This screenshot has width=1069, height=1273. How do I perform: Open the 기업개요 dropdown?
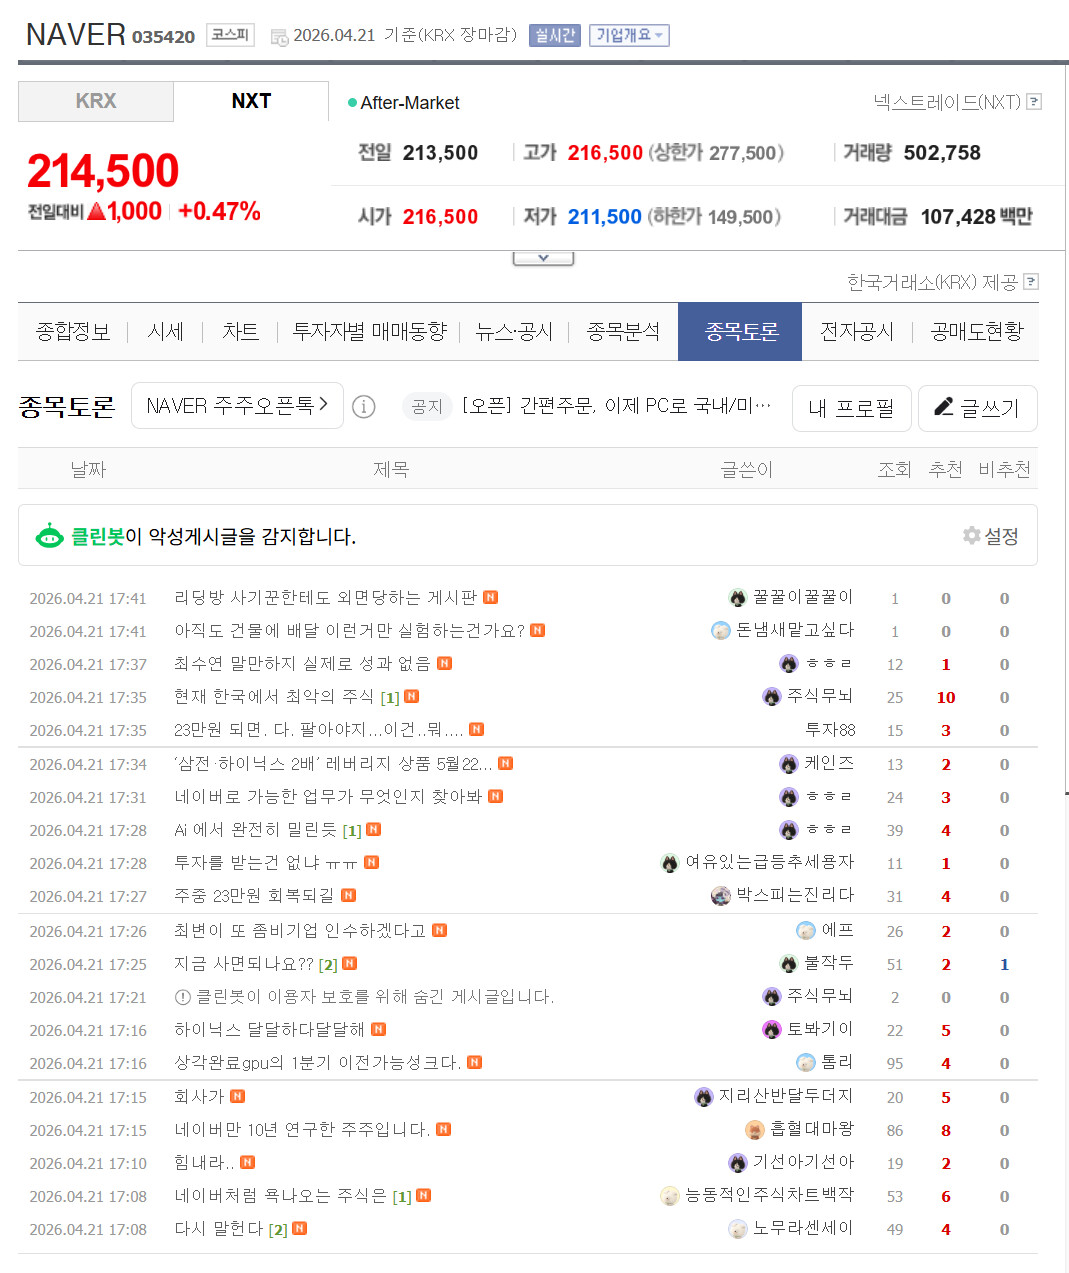[629, 35]
